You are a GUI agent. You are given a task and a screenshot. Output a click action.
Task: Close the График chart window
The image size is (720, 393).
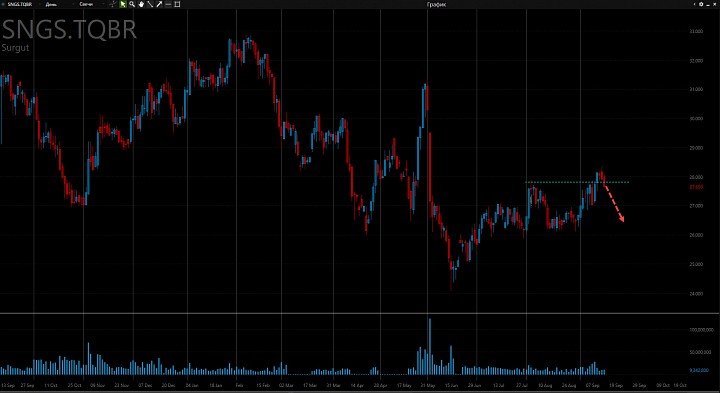714,4
